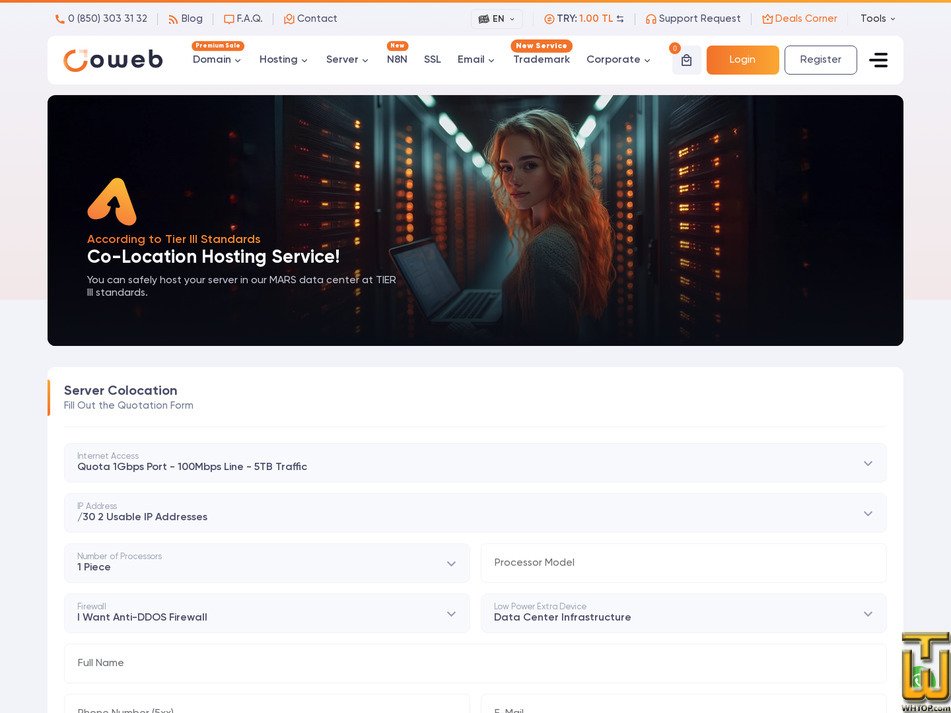
Task: Click the flag icon beside EN
Action: [x=483, y=18]
